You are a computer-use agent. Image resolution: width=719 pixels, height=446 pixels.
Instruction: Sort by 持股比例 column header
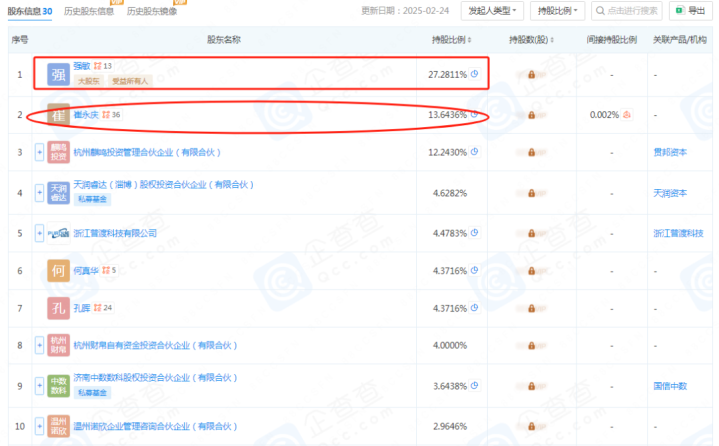point(452,40)
